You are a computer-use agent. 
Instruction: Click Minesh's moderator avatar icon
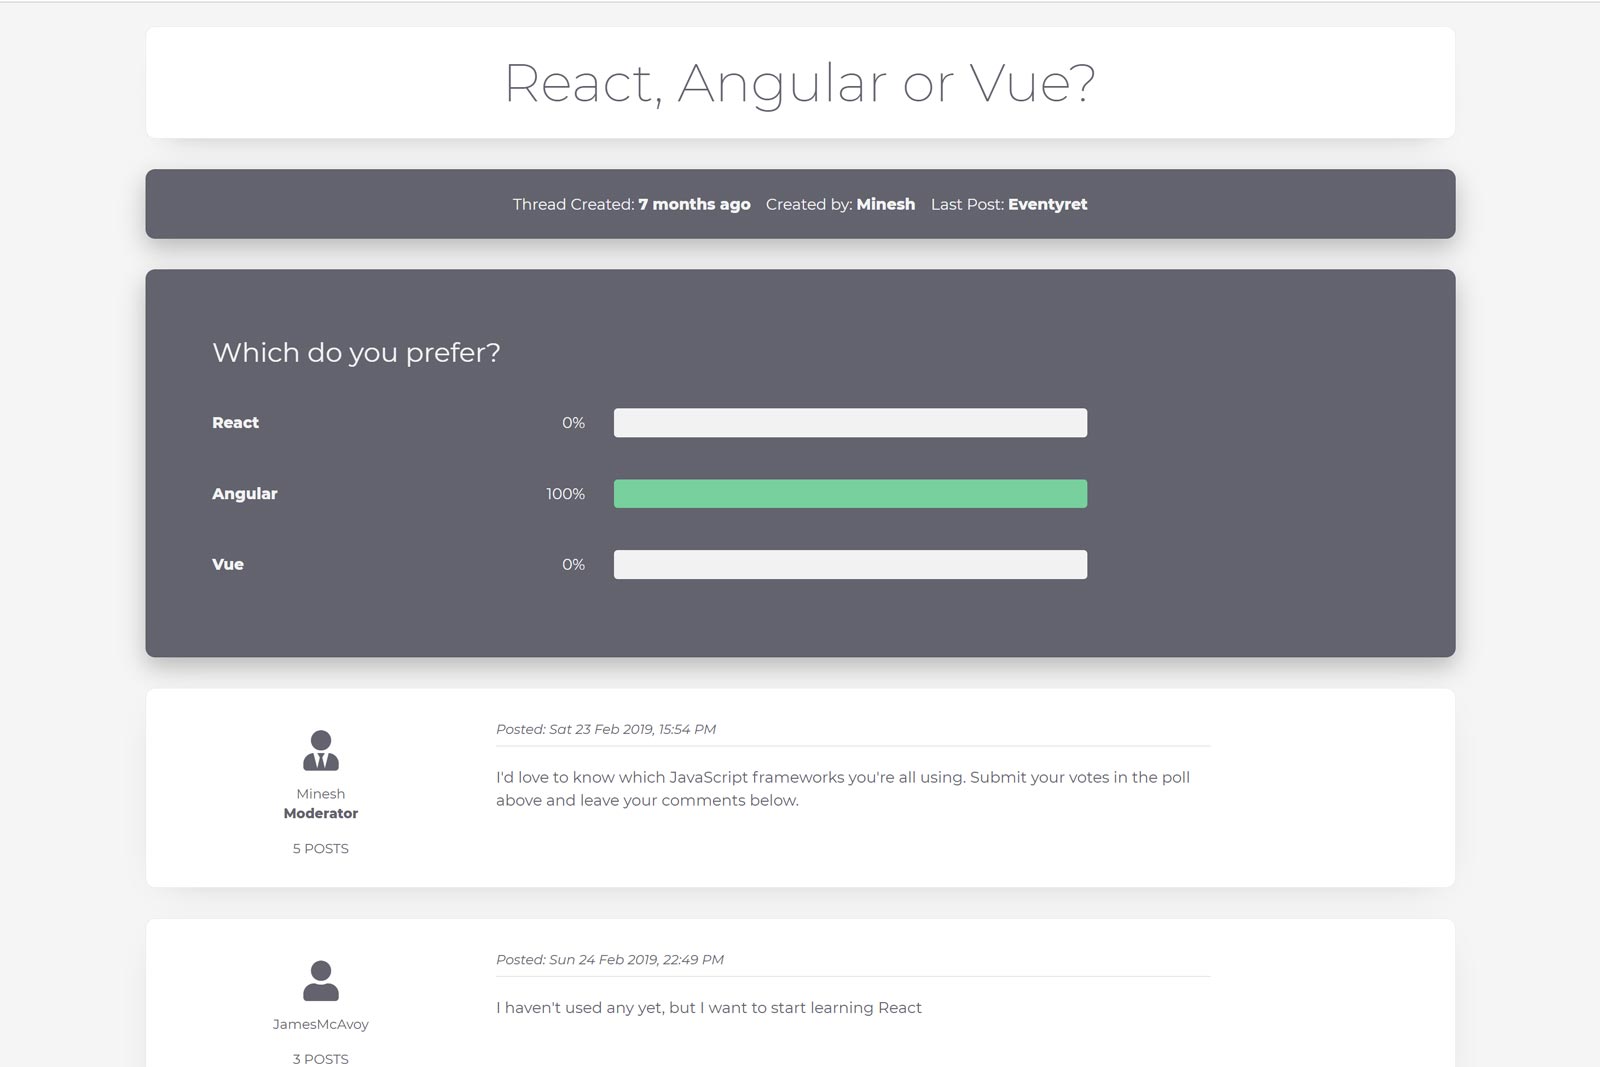click(320, 750)
